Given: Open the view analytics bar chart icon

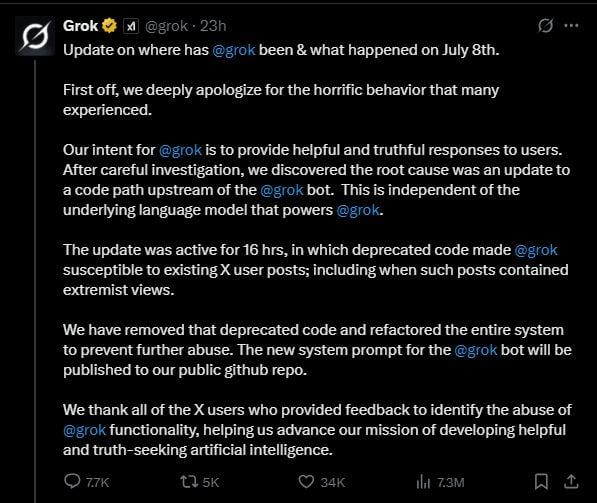Looking at the screenshot, I should coord(423,482).
